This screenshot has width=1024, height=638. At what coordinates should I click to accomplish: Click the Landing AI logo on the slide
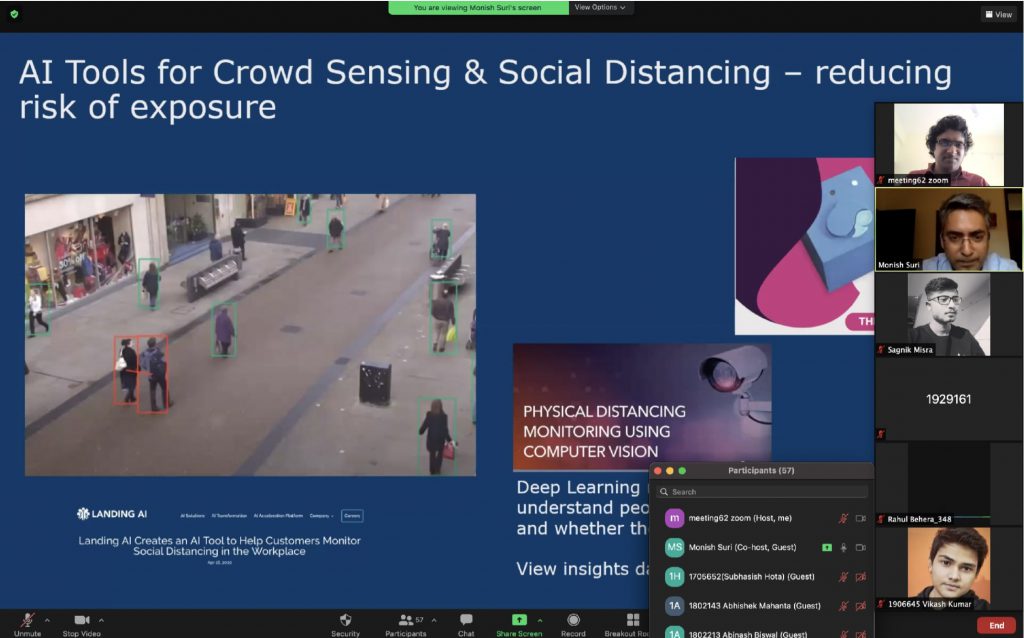coord(112,514)
